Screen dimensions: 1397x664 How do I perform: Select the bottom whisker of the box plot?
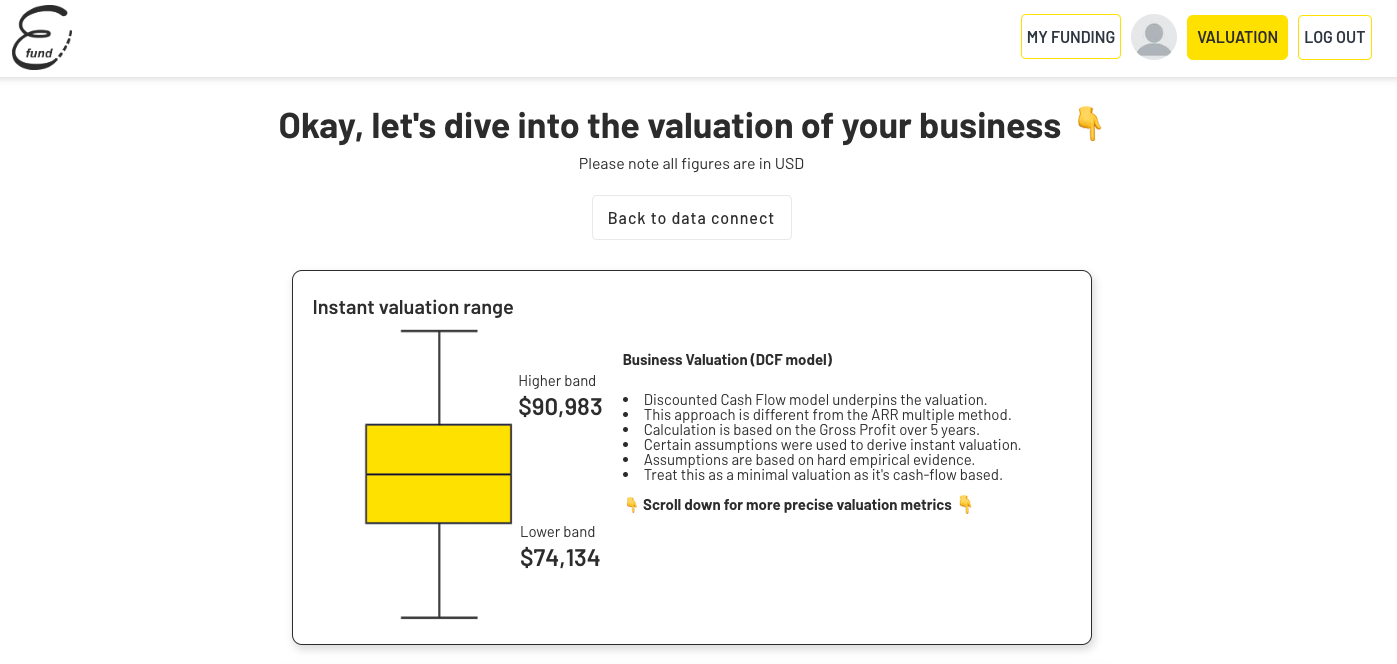coord(439,580)
